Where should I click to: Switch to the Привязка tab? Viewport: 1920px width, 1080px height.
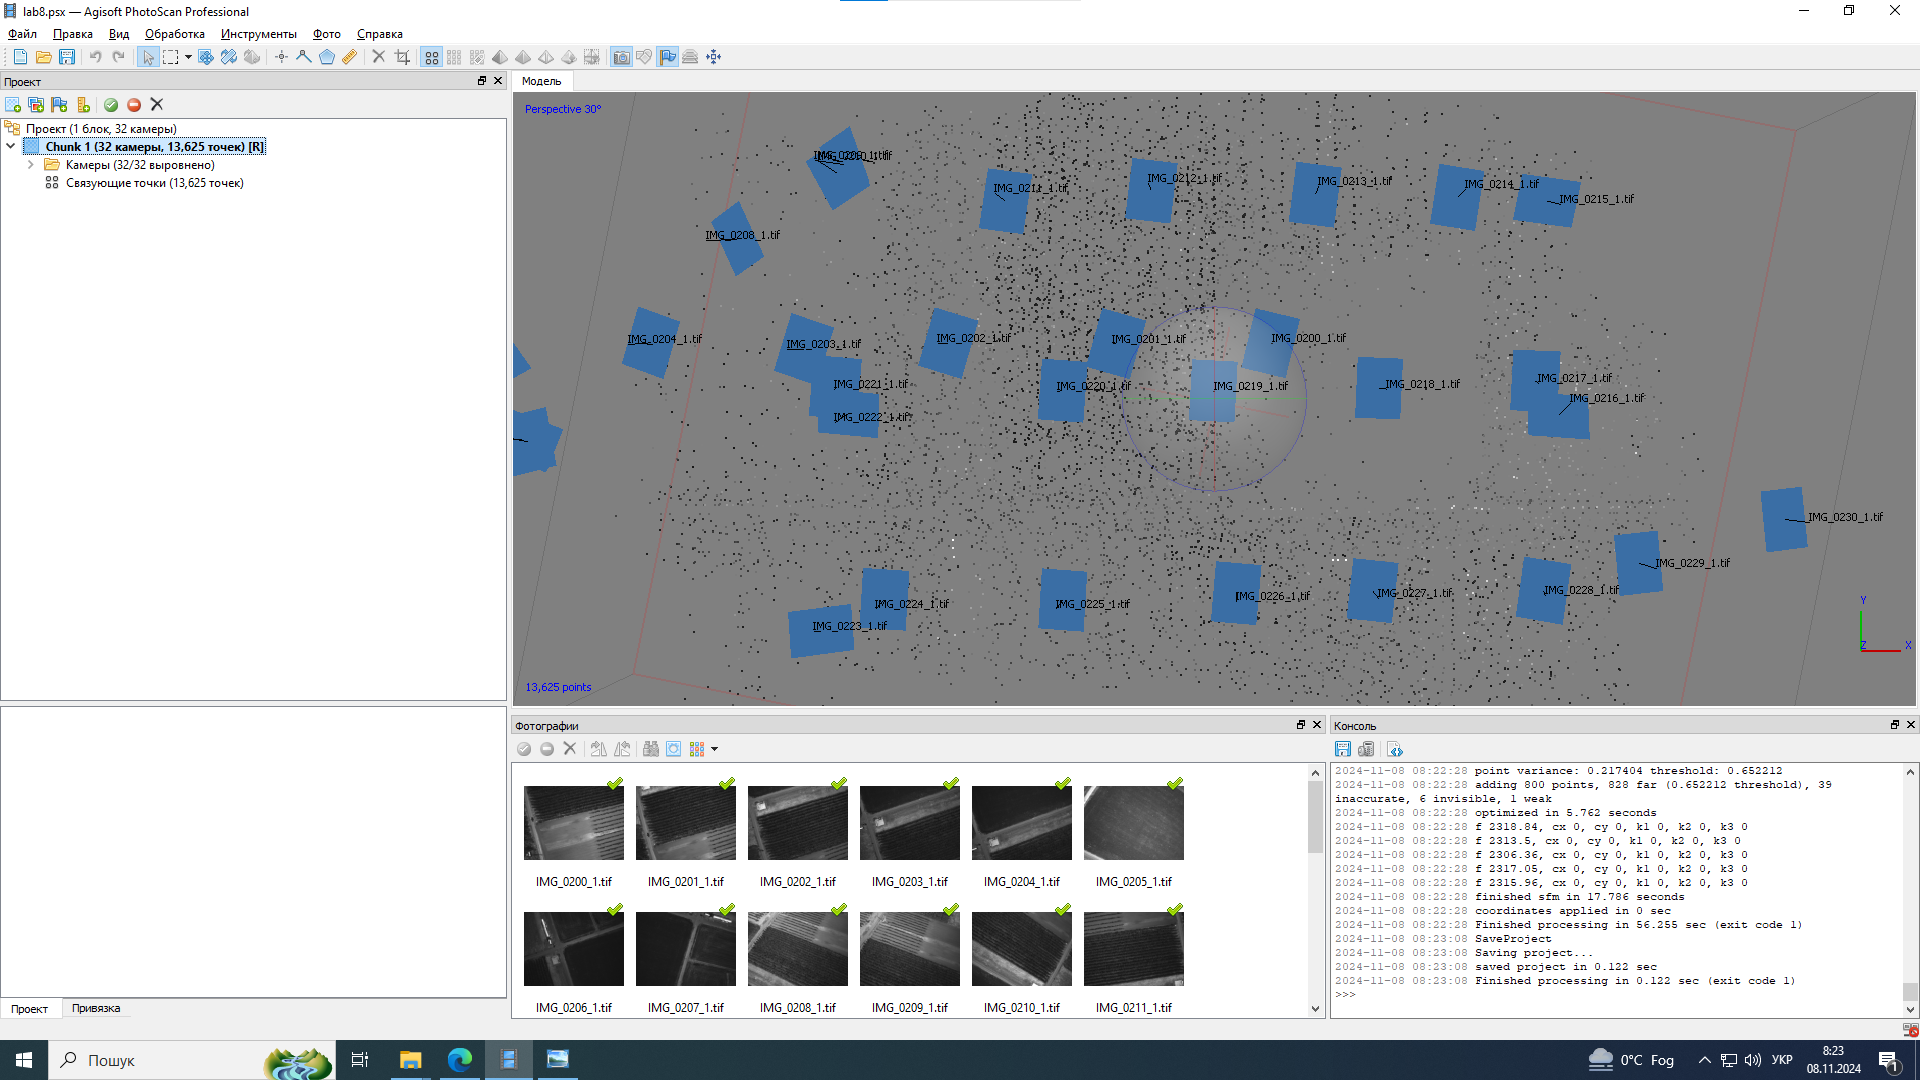click(96, 1008)
